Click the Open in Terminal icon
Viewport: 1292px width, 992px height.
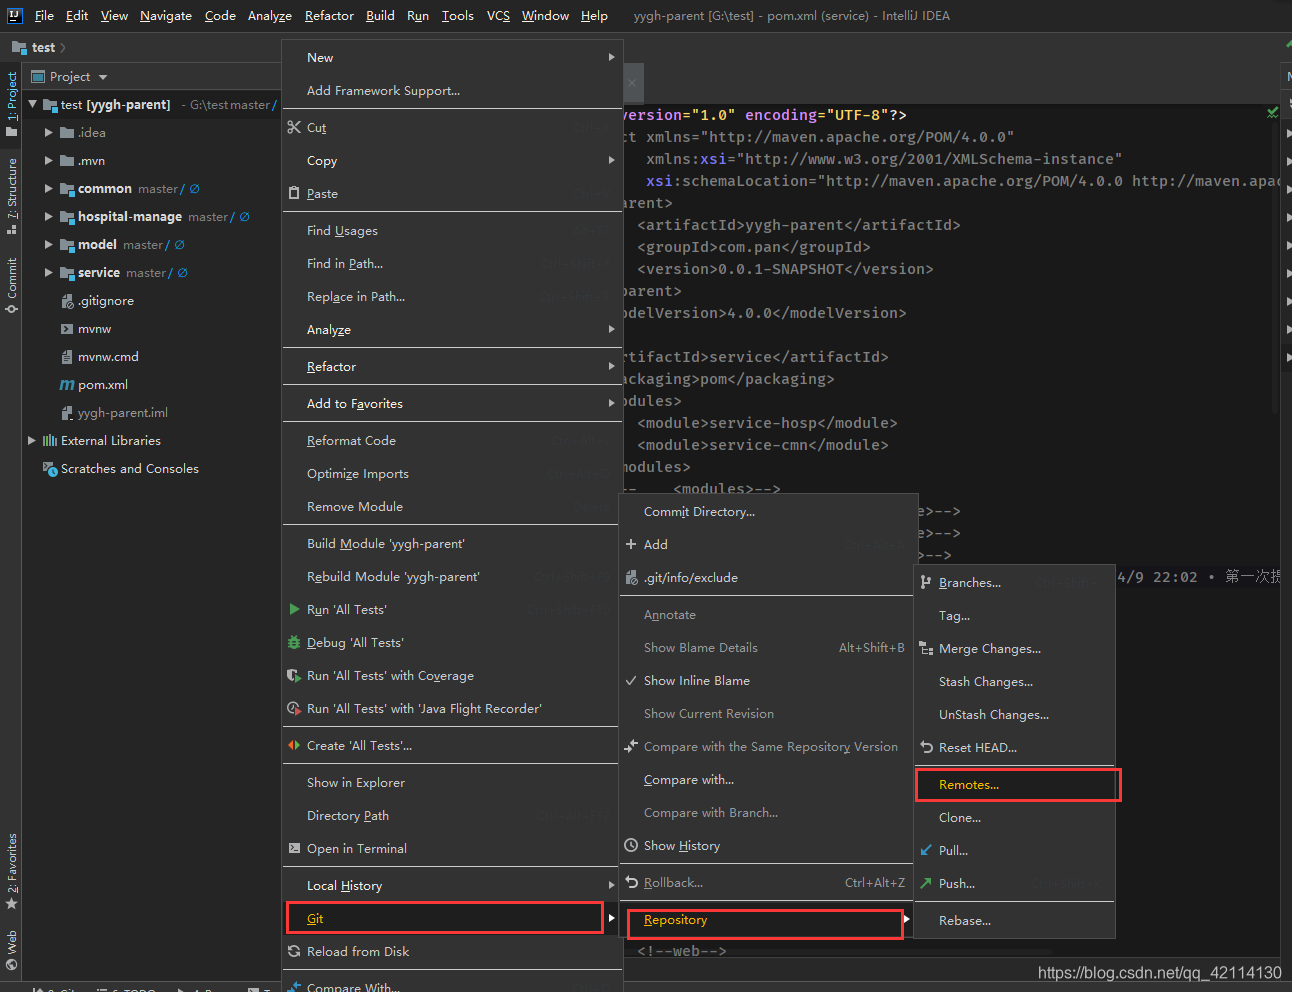click(294, 848)
